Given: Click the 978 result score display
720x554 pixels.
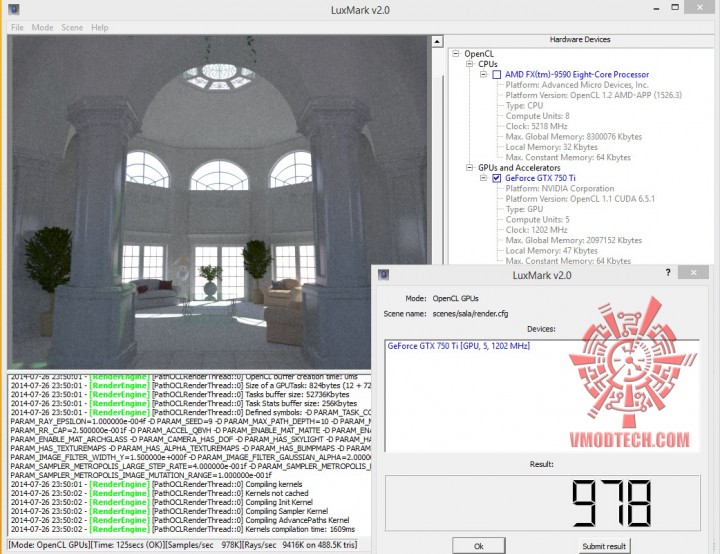Looking at the screenshot, I should coord(542,503).
